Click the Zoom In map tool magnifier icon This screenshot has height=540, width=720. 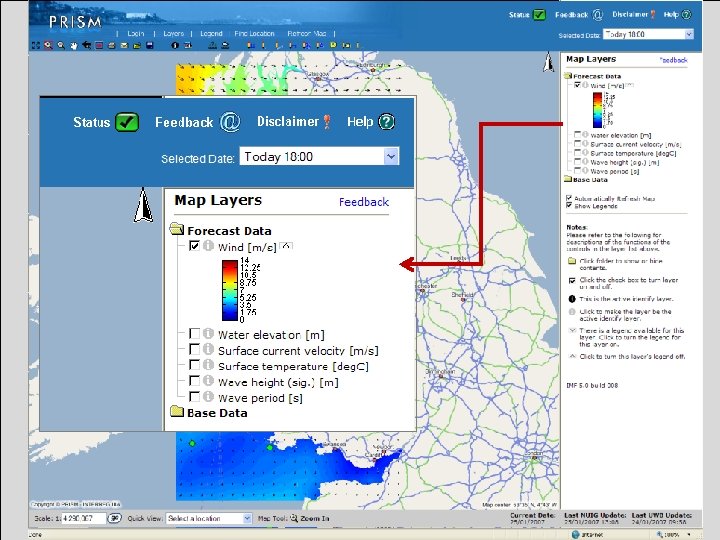[x=294, y=518]
